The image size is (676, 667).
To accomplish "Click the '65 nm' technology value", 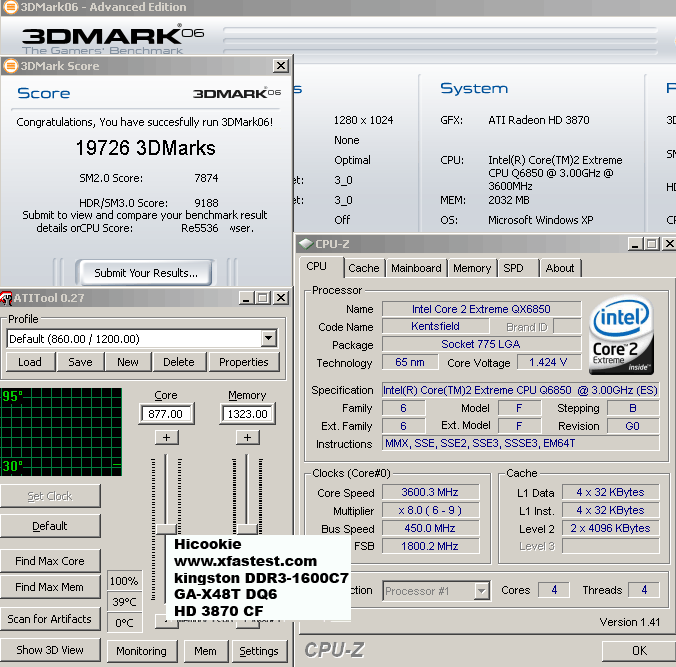I will point(410,362).
